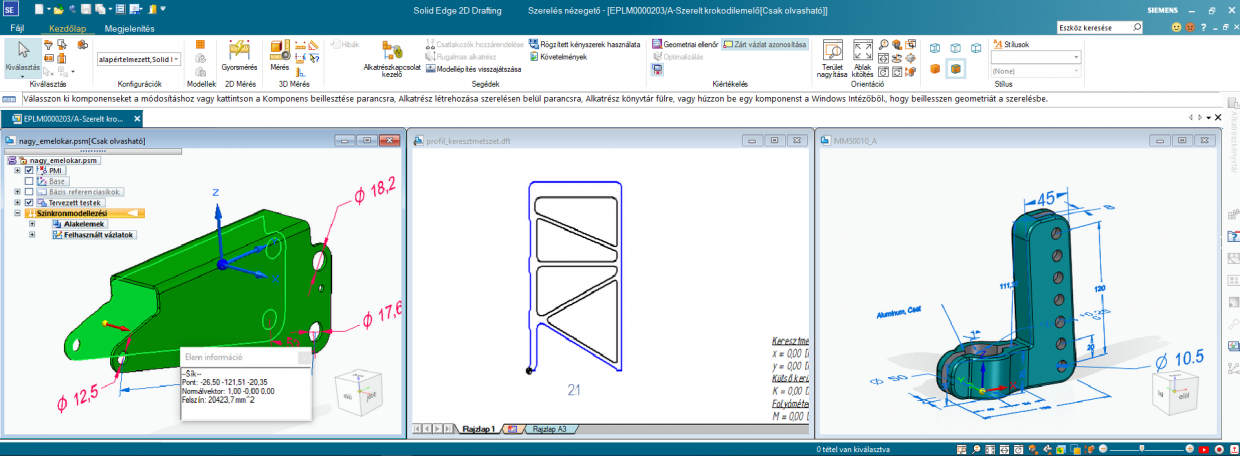The width and height of the screenshot is (1240, 456).
Task: Uncheck the Tervezett testek checkbox
Action: tap(29, 203)
